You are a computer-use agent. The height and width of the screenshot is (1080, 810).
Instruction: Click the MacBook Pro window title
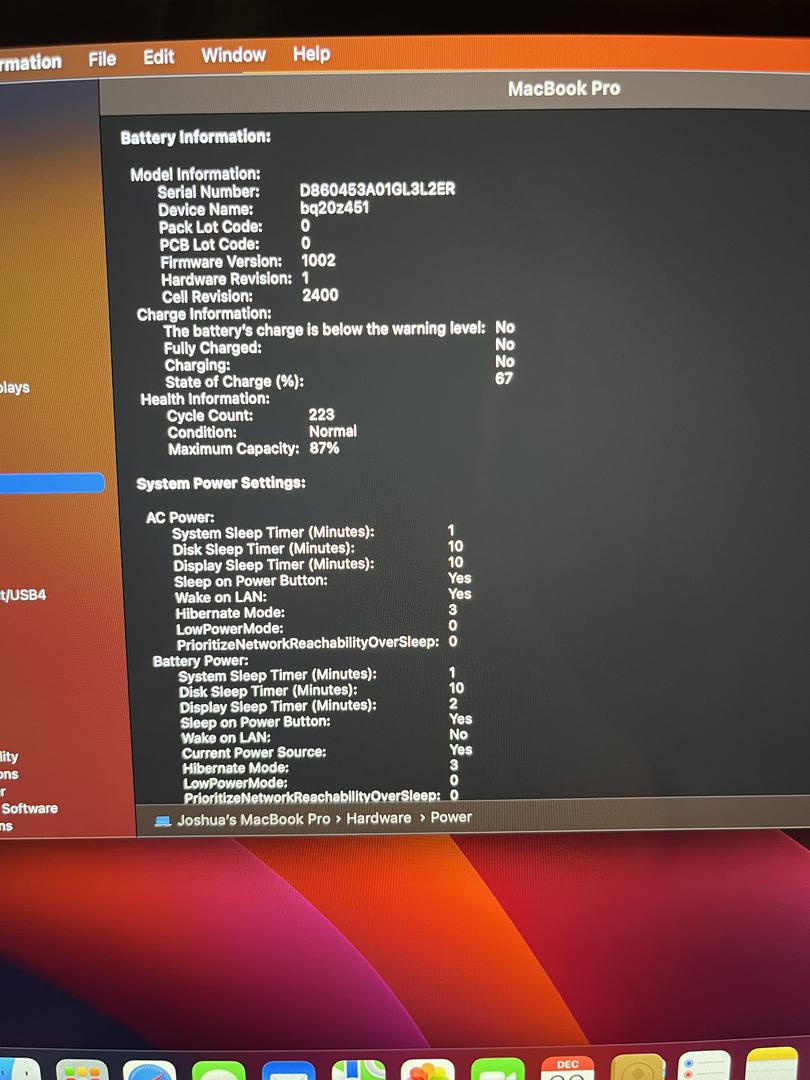pos(564,88)
